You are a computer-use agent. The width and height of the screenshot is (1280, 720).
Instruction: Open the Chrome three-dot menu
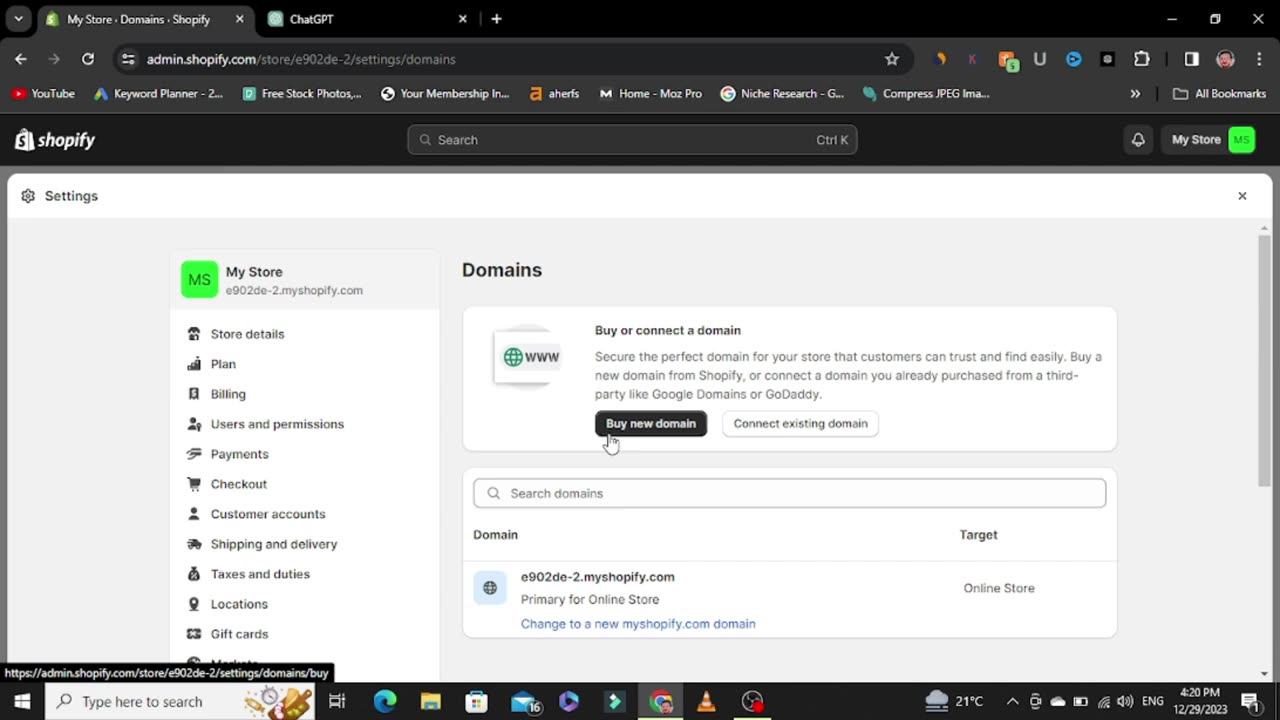pos(1259,59)
